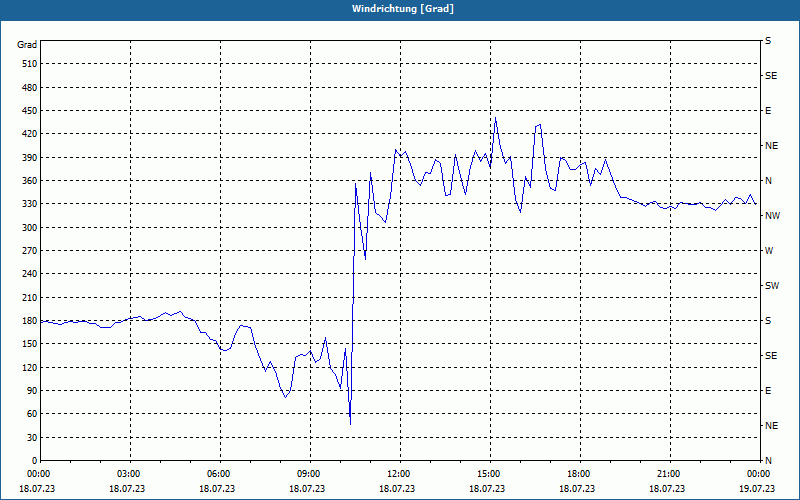This screenshot has height=500, width=800.
Task: Select the 360 y-axis value
Action: pos(30,181)
